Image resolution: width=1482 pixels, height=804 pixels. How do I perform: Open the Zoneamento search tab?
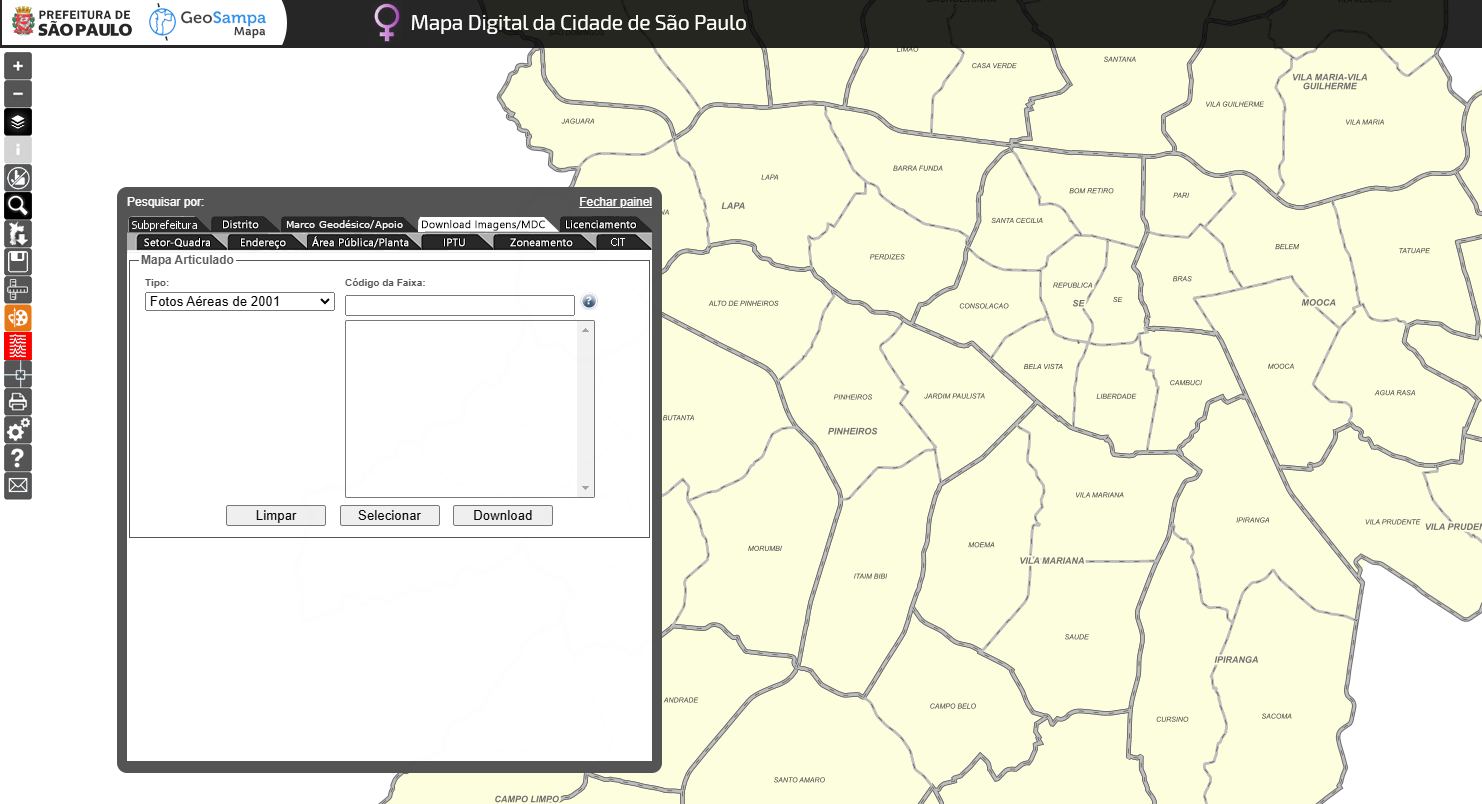click(x=541, y=243)
